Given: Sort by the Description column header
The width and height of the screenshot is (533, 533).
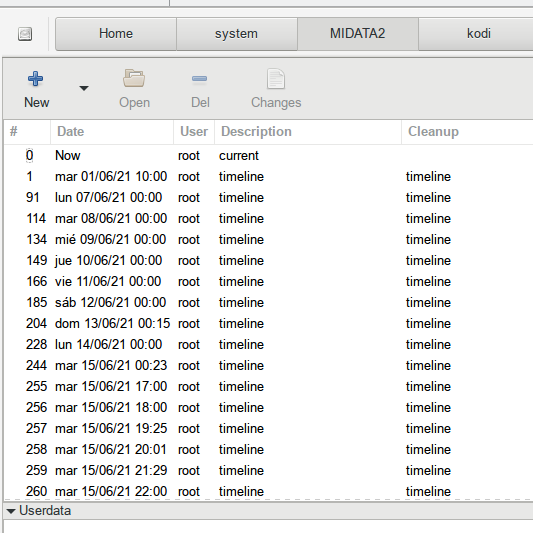Looking at the screenshot, I should point(308,132).
